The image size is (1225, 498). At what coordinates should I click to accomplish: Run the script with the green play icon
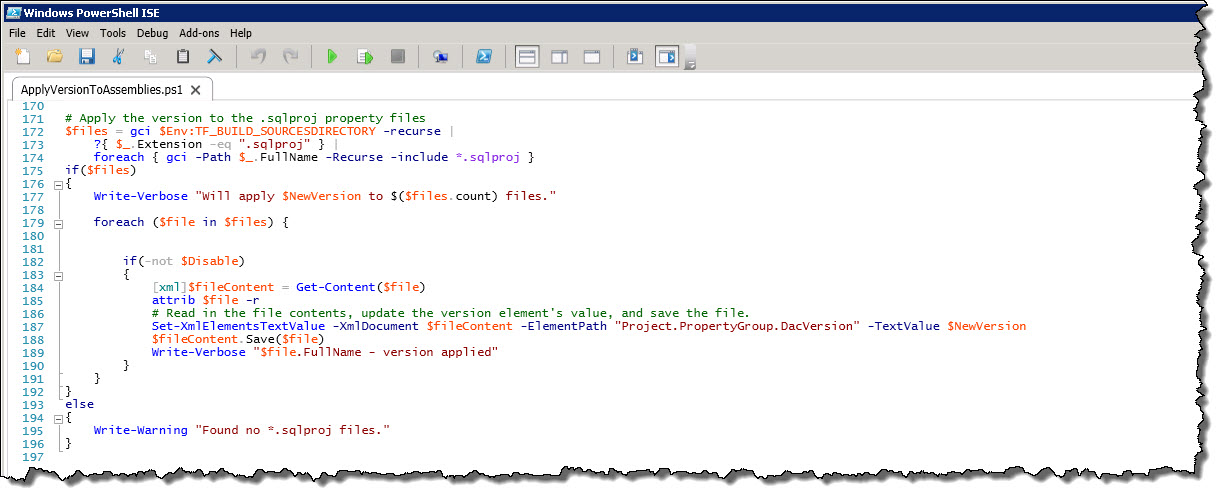(x=332, y=57)
